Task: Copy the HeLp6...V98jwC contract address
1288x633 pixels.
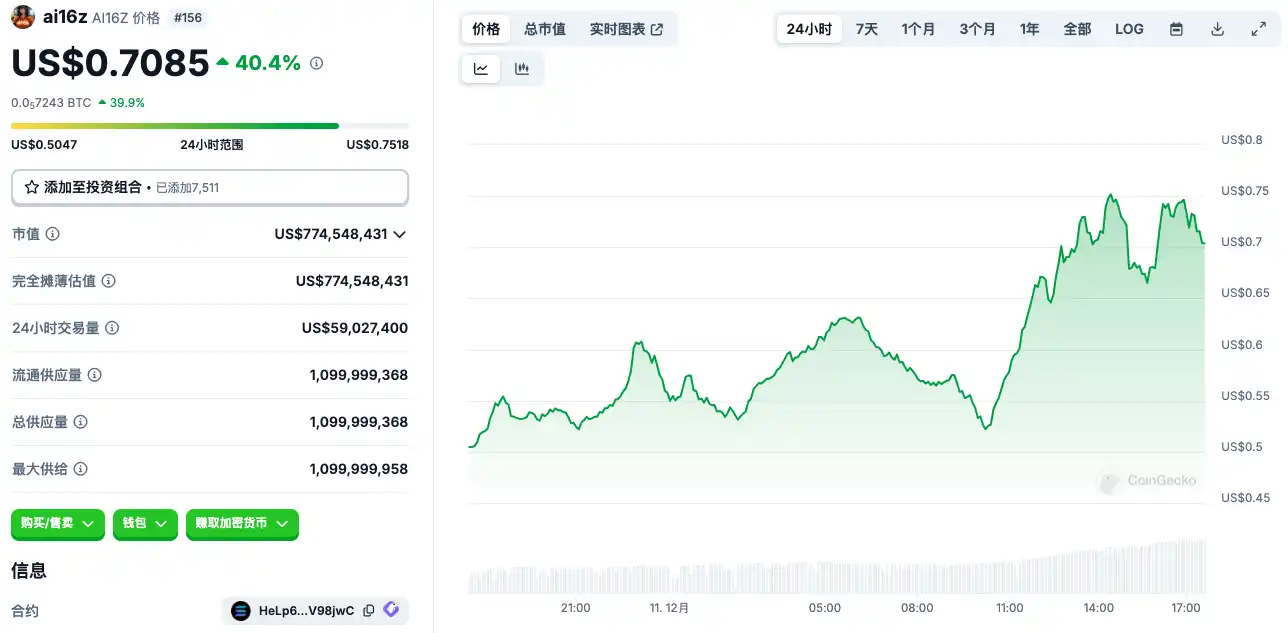Action: click(x=369, y=610)
